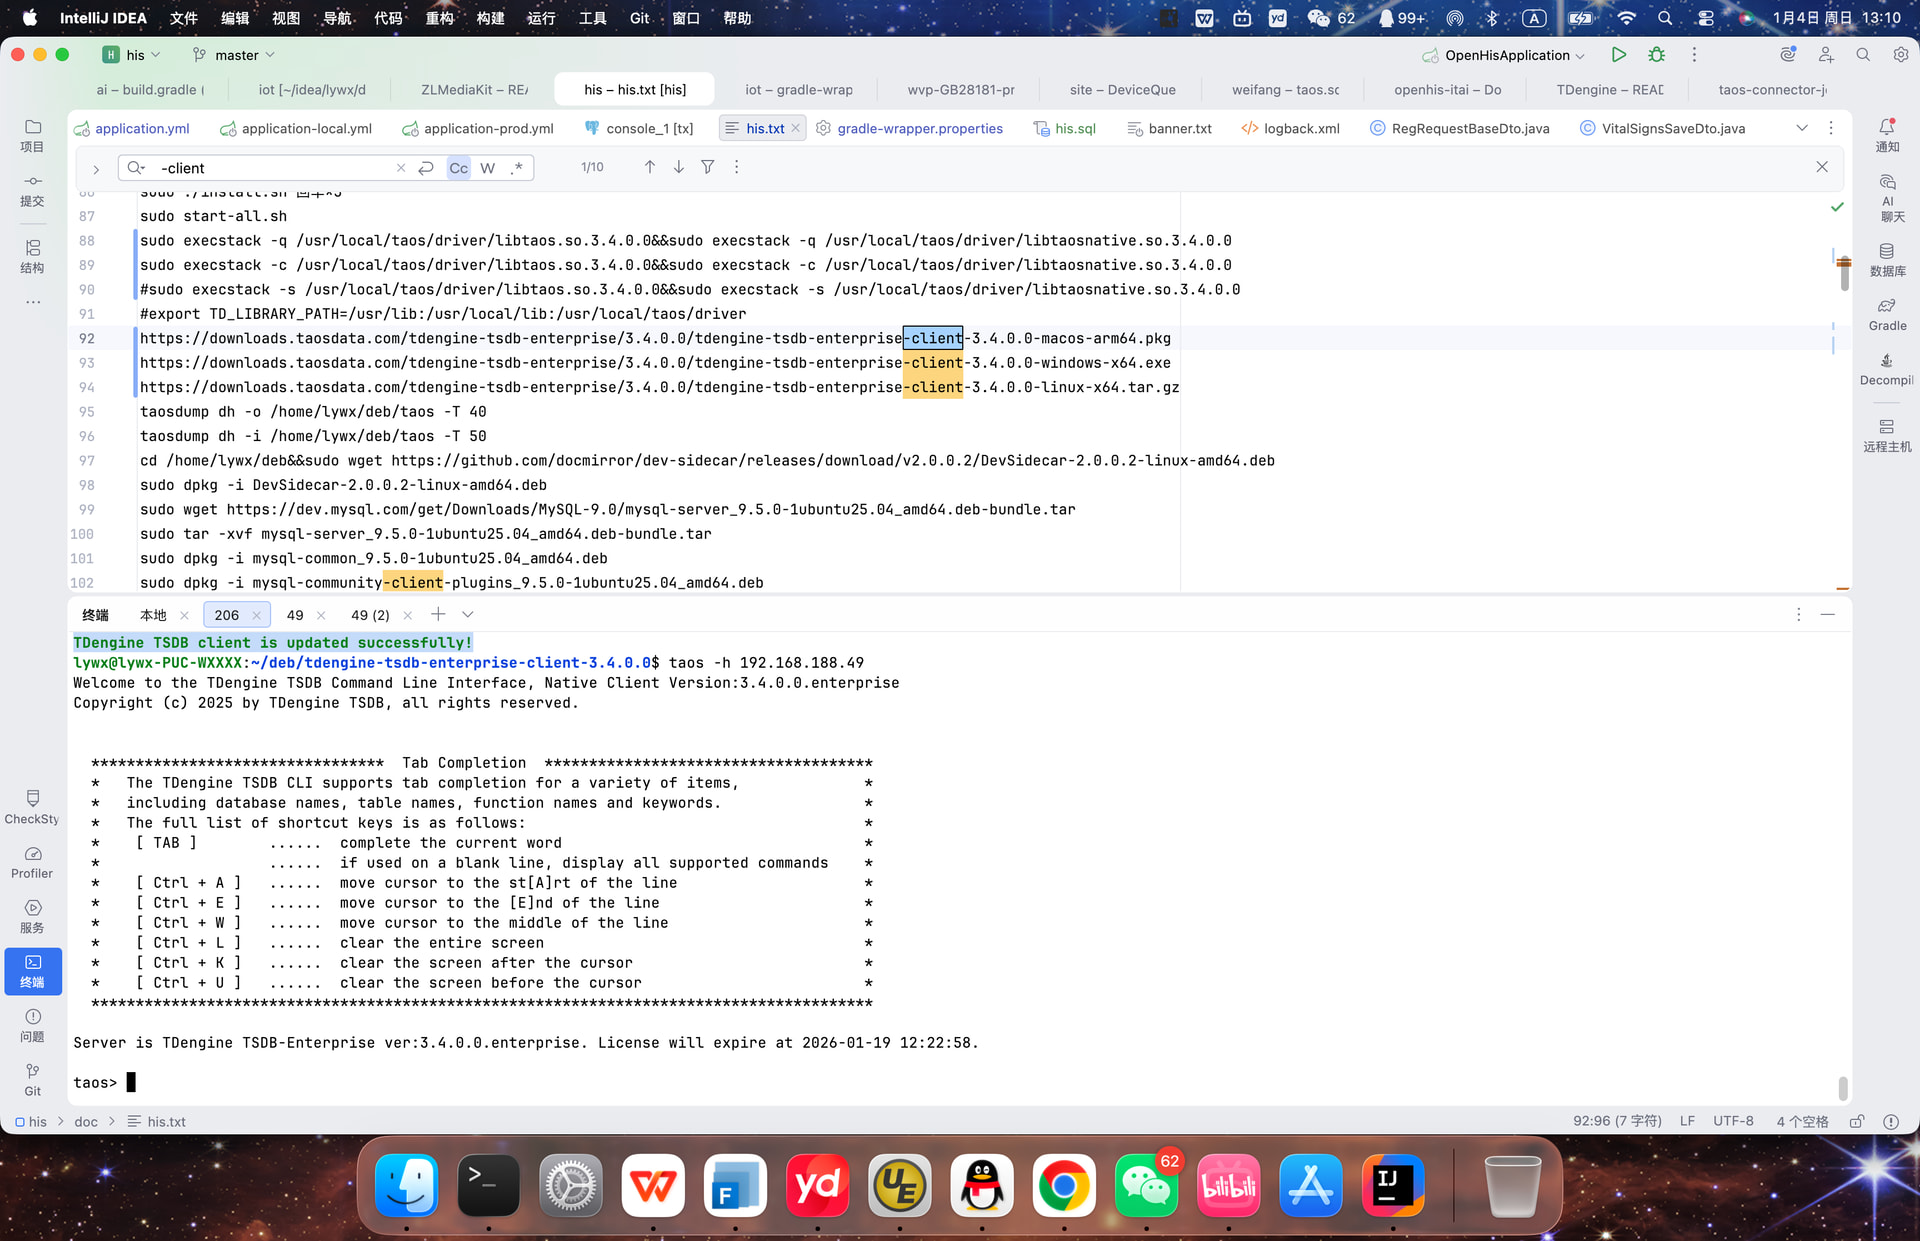The height and width of the screenshot is (1241, 1920).
Task: Open the Gradle tool window
Action: 1886,313
